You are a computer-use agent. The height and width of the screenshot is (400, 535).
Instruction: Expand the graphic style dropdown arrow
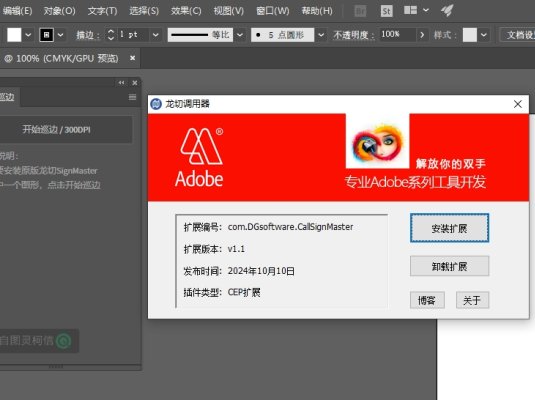tap(483, 35)
